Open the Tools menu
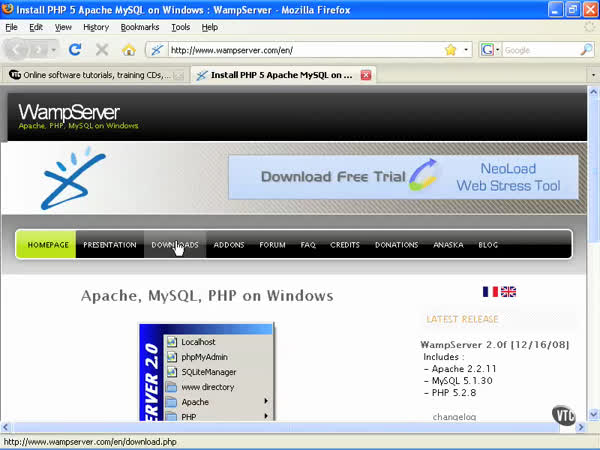The width and height of the screenshot is (600, 450). pyautogui.click(x=180, y=27)
